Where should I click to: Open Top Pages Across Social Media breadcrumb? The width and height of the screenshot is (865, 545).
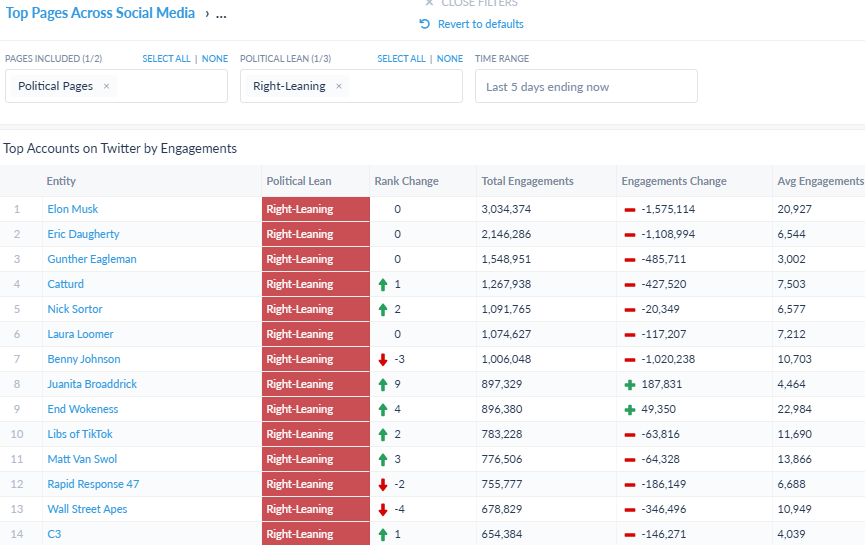pos(100,13)
